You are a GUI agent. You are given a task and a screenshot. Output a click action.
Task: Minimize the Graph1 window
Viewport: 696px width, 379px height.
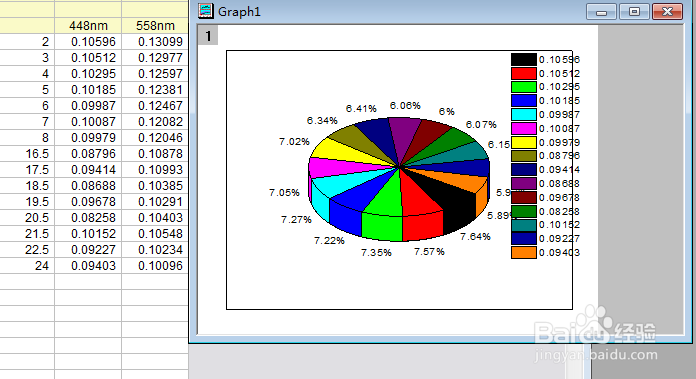[x=601, y=12]
